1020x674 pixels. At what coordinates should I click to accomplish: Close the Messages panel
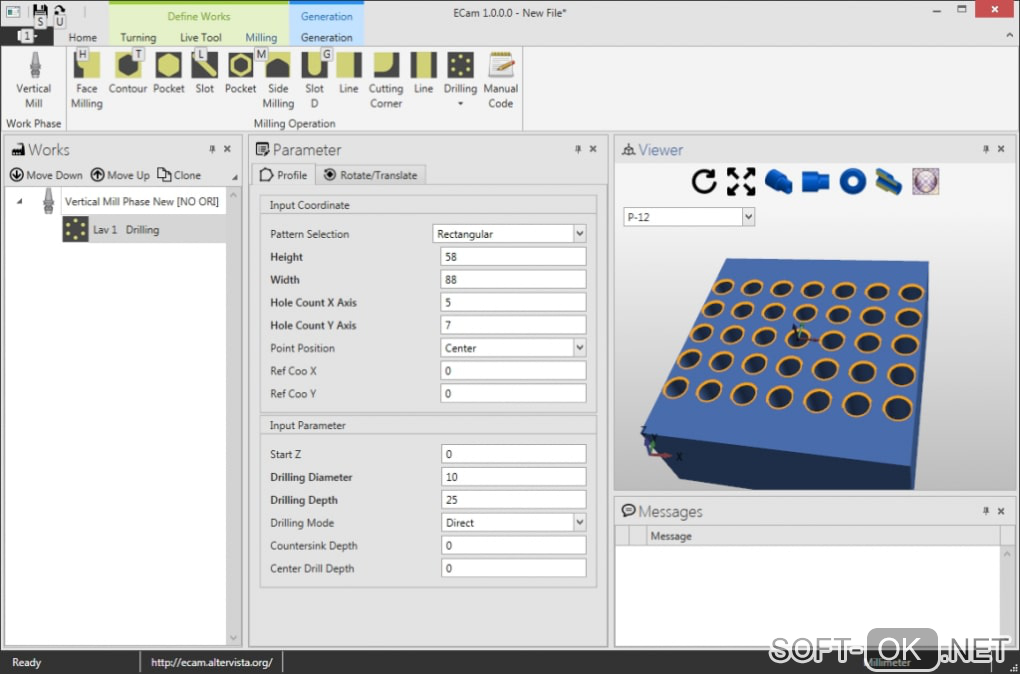click(x=1001, y=511)
